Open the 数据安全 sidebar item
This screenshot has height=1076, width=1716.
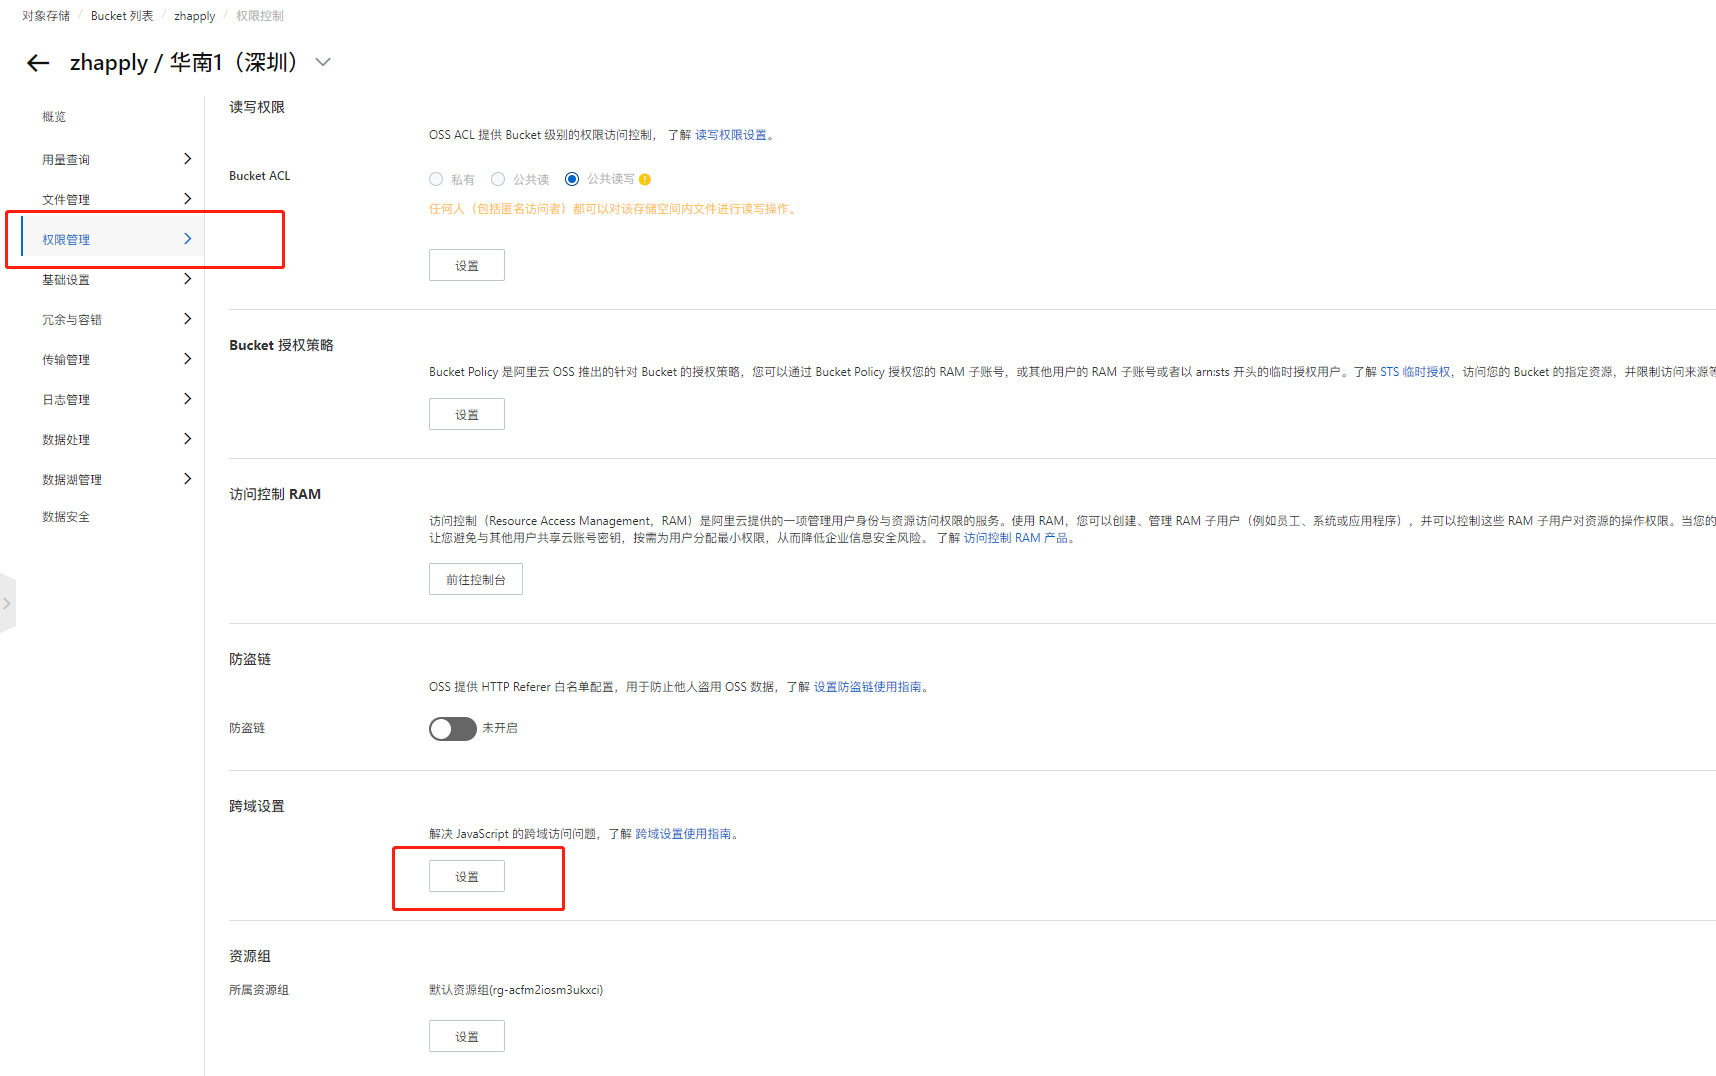tap(66, 517)
